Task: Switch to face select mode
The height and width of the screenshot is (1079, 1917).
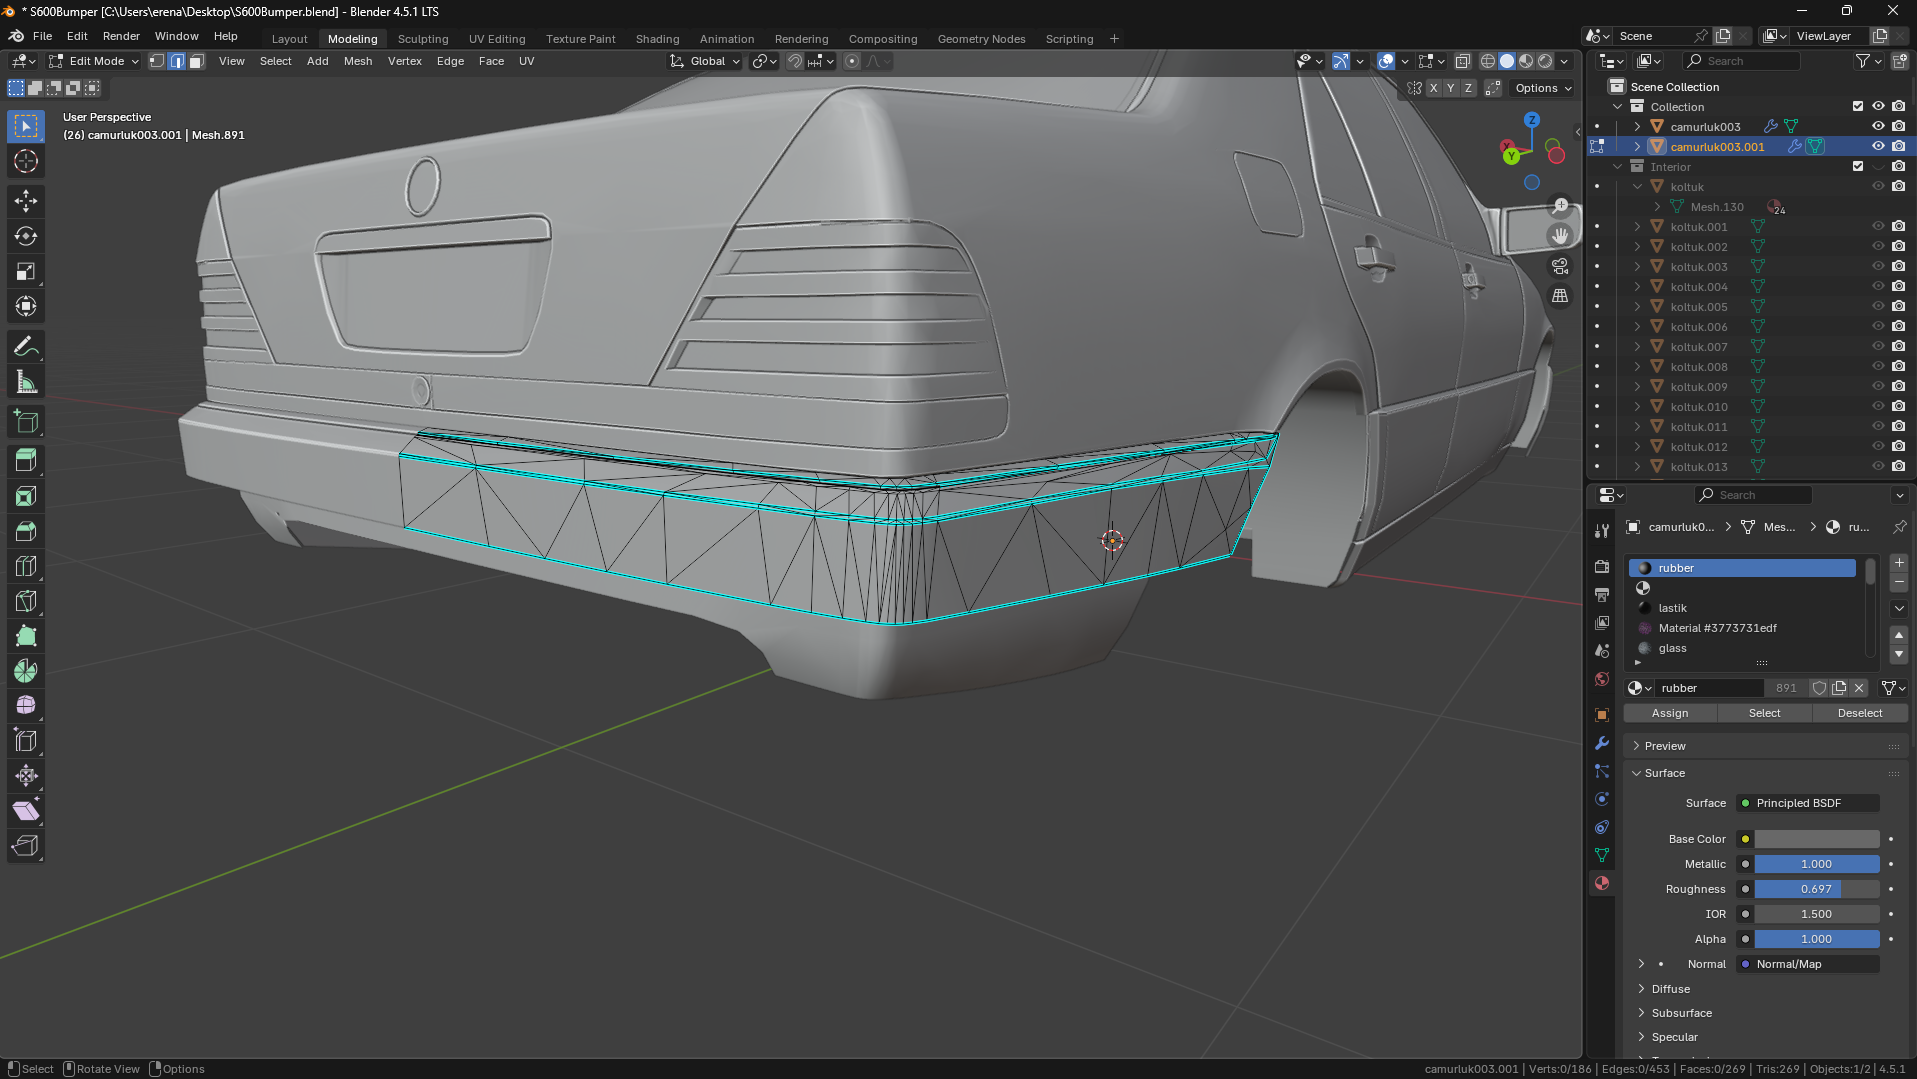Action: [x=197, y=61]
